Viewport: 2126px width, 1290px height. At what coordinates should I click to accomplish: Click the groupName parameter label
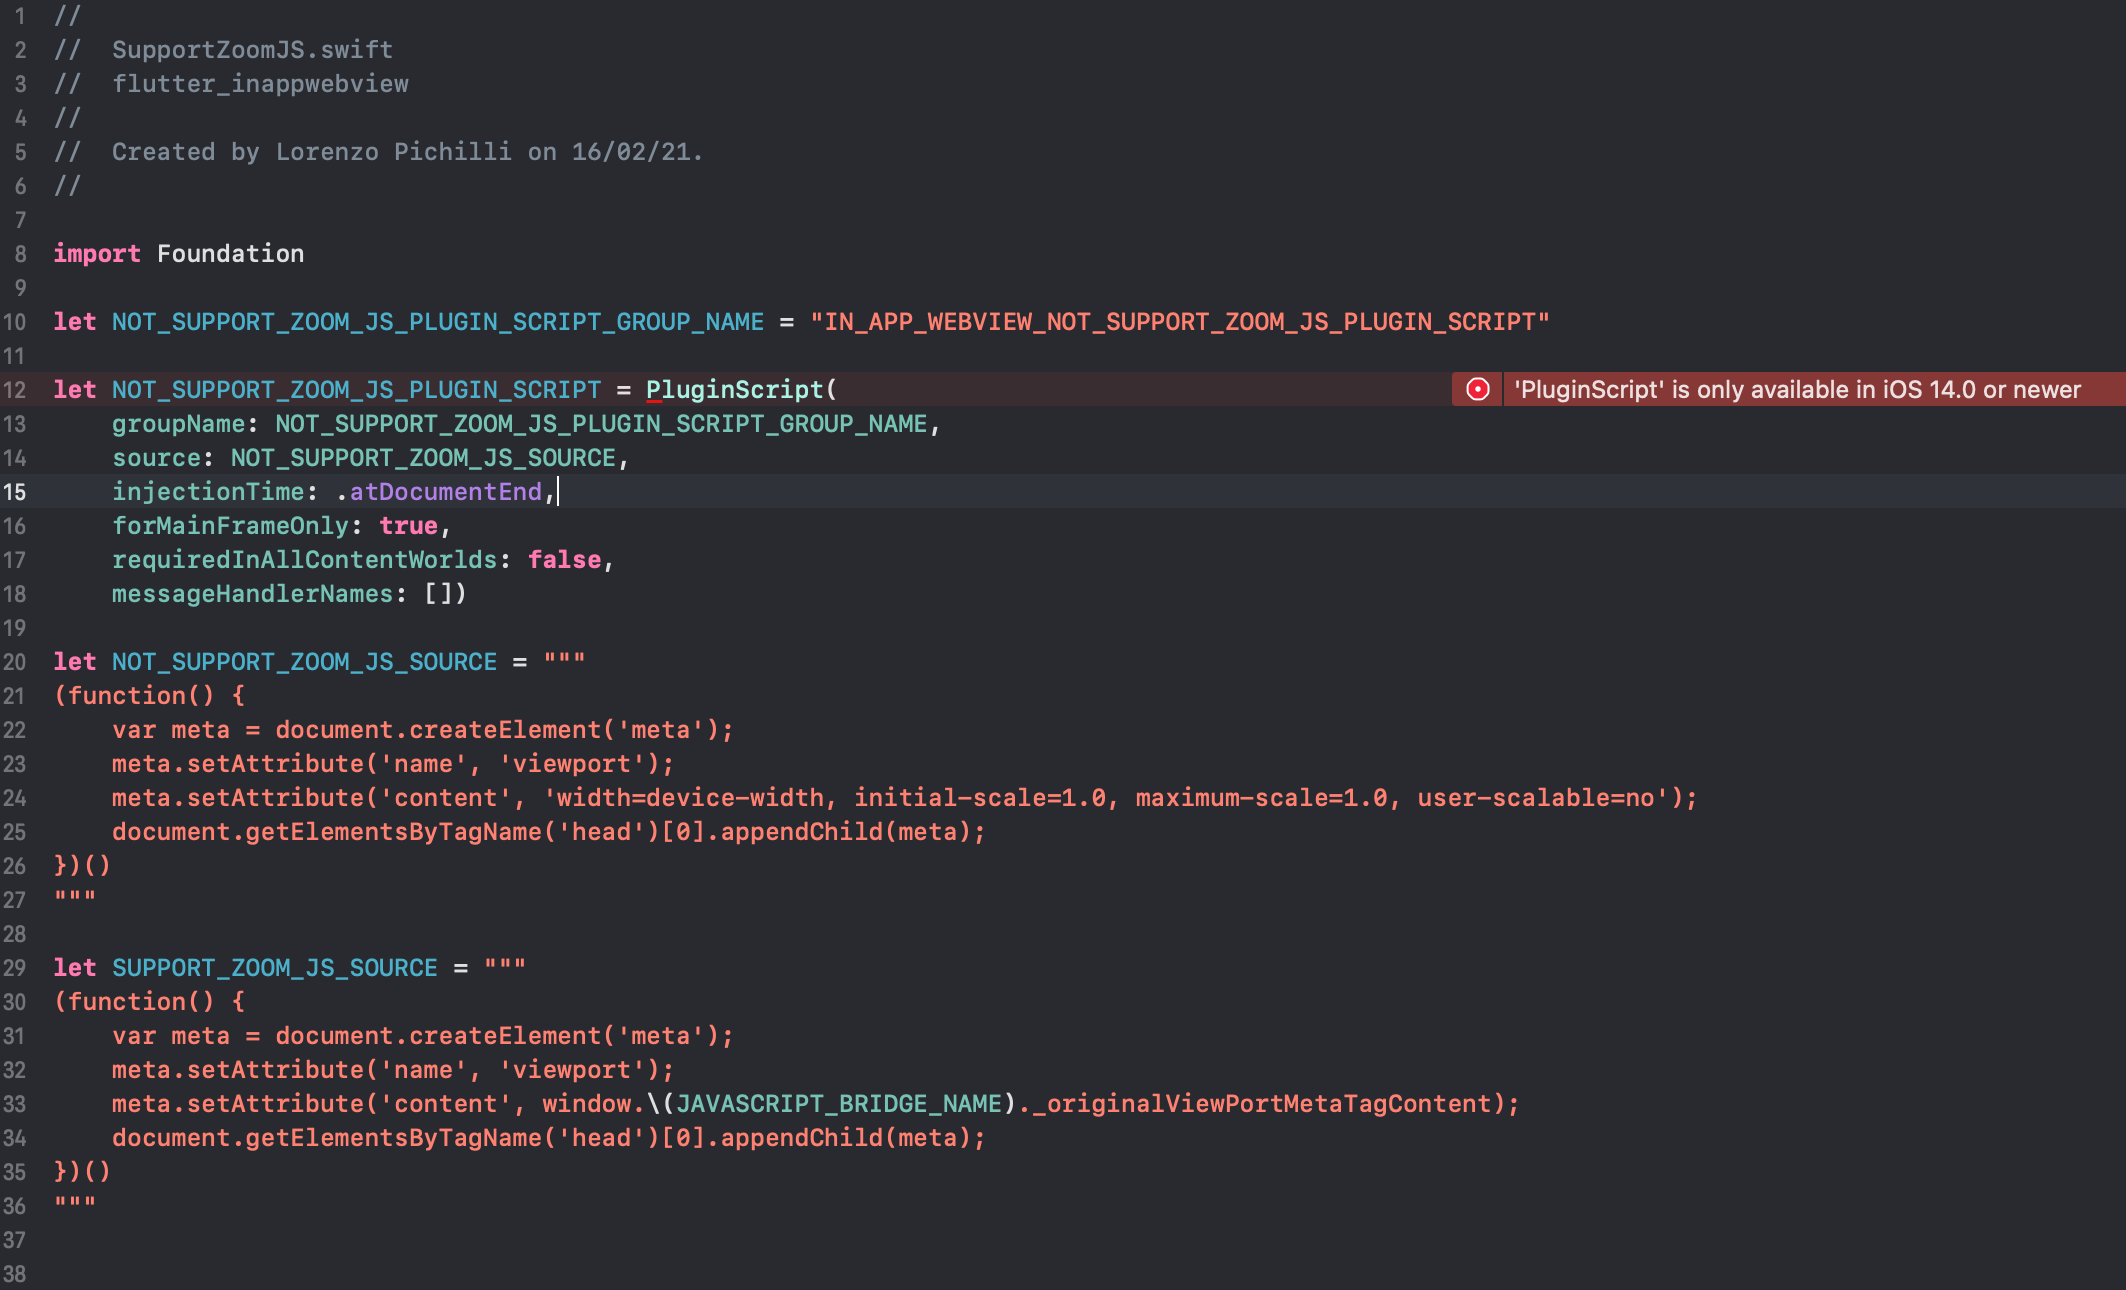[x=180, y=423]
